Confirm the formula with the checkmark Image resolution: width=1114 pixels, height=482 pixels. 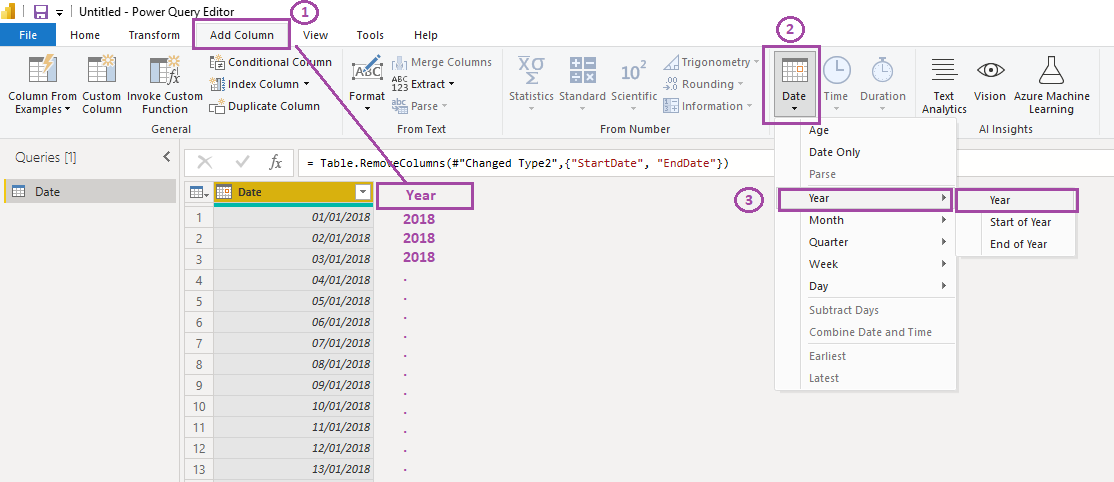click(x=242, y=163)
